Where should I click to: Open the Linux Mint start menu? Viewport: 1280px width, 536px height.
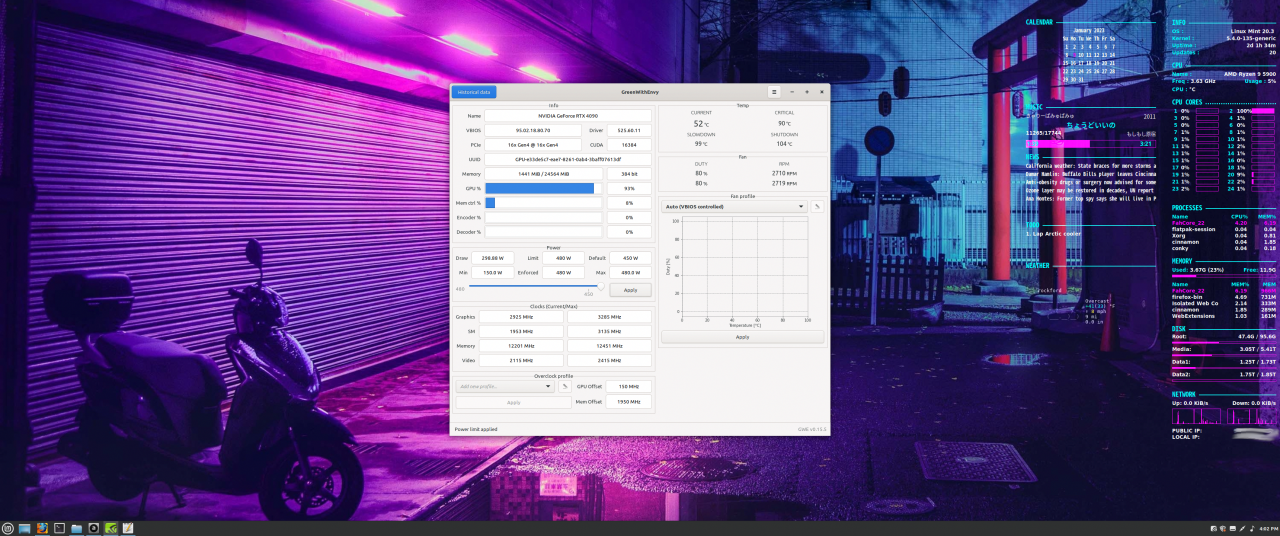coord(8,527)
